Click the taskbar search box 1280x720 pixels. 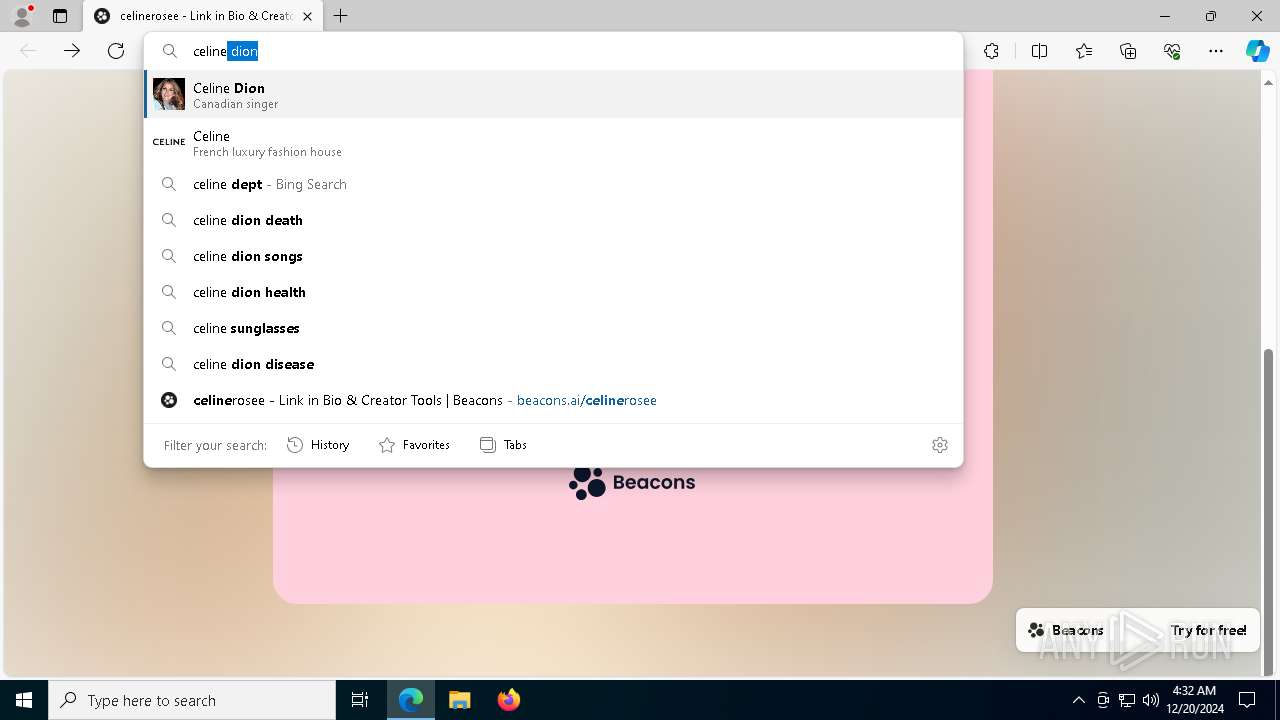pos(192,700)
